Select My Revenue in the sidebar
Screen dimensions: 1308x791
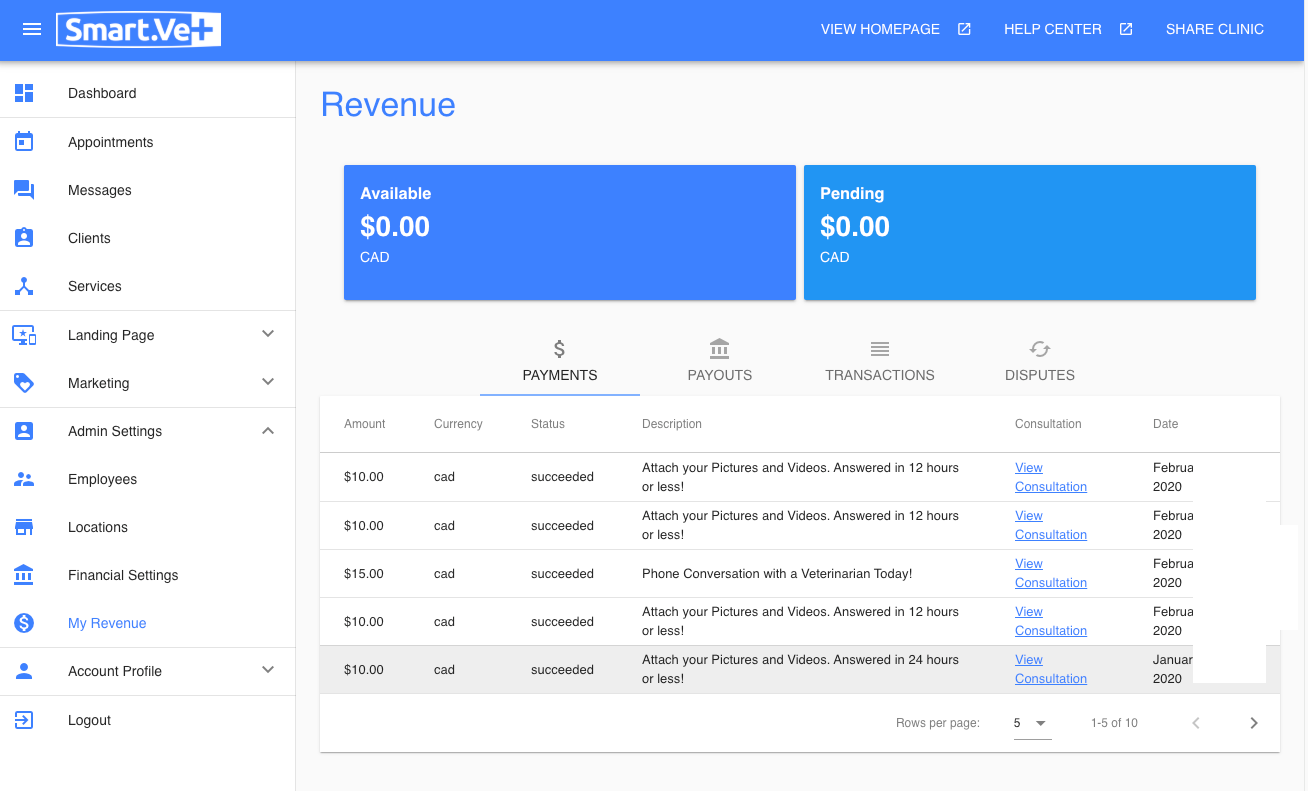coord(147,623)
